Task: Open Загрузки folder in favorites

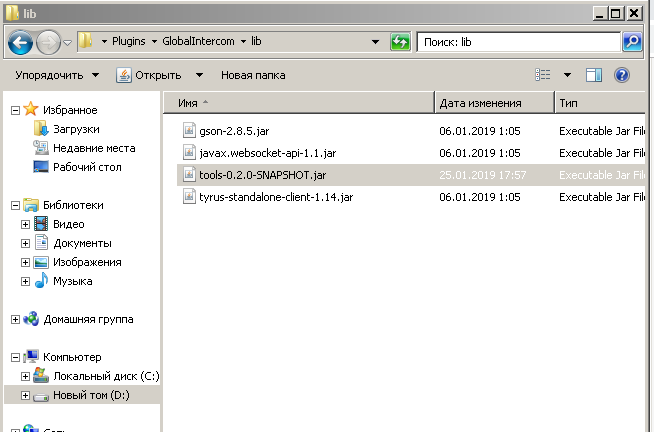Action: point(75,129)
